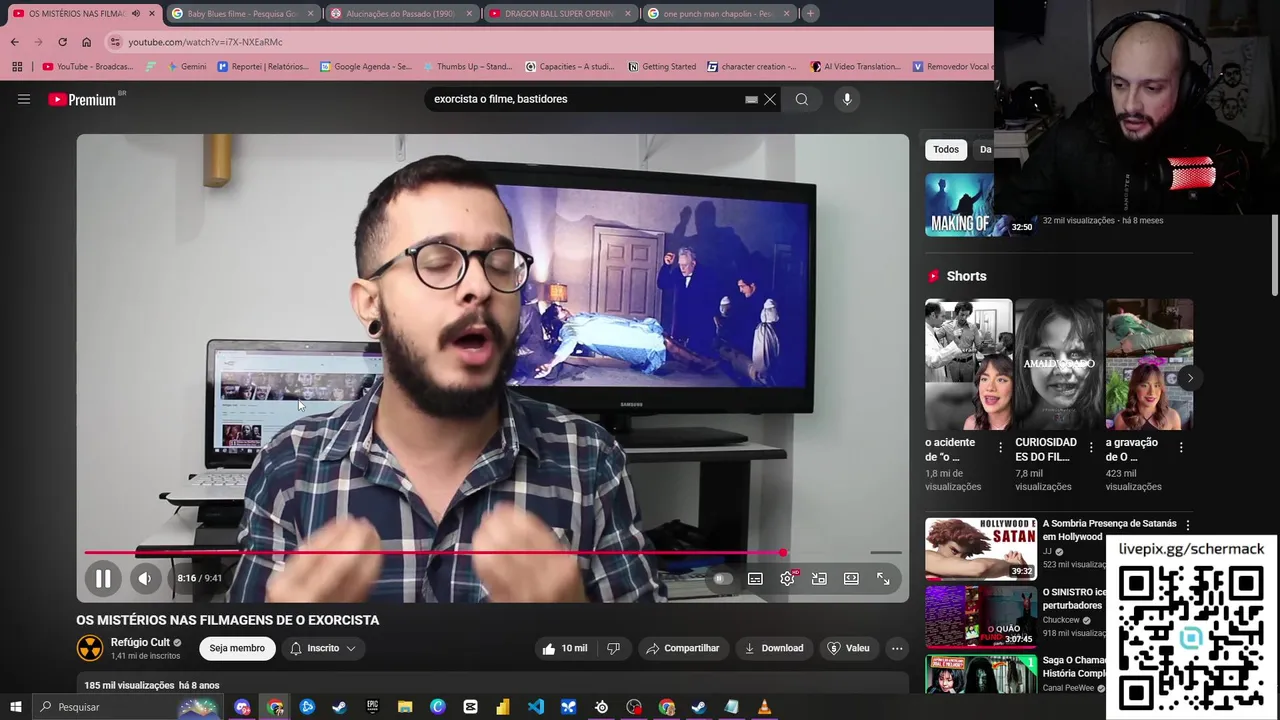The image size is (1280, 720).
Task: Open more actions ellipsis below video
Action: (x=897, y=648)
